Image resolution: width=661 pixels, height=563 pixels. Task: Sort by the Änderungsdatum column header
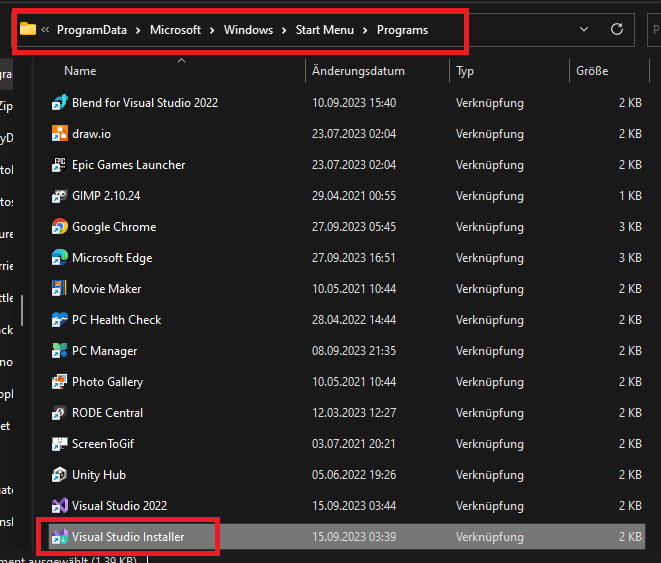(358, 71)
